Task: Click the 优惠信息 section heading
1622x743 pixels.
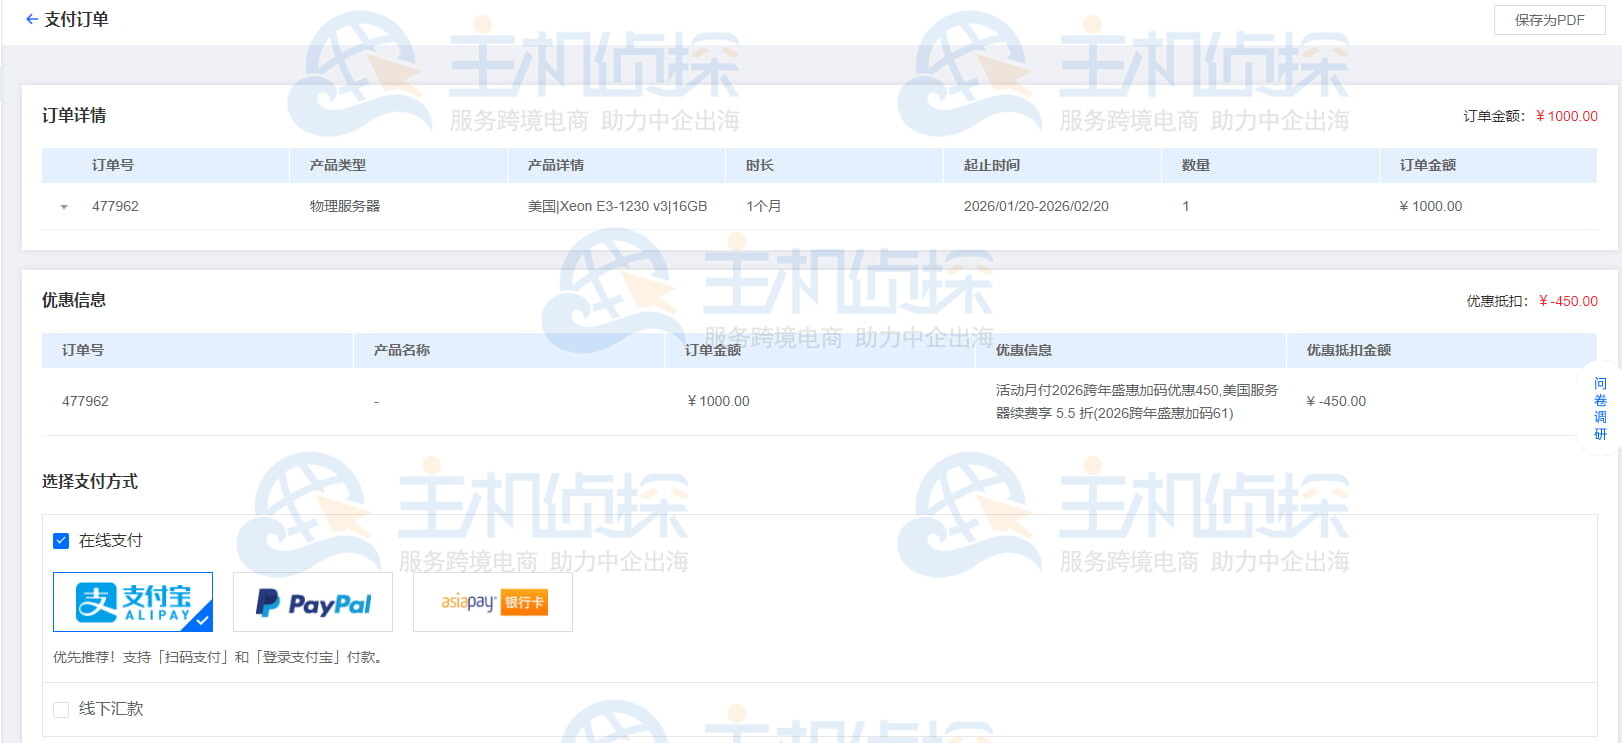Action: click(74, 300)
